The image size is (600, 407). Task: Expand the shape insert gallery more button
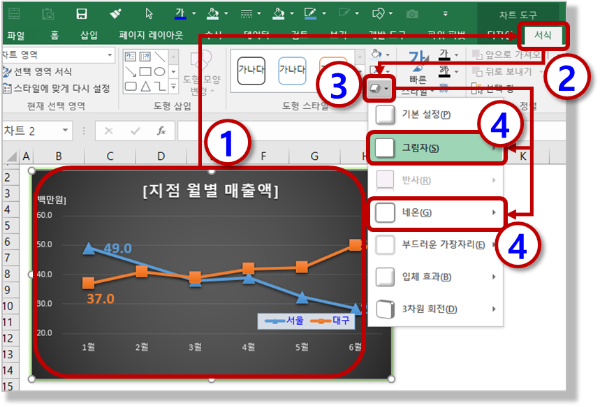173,87
